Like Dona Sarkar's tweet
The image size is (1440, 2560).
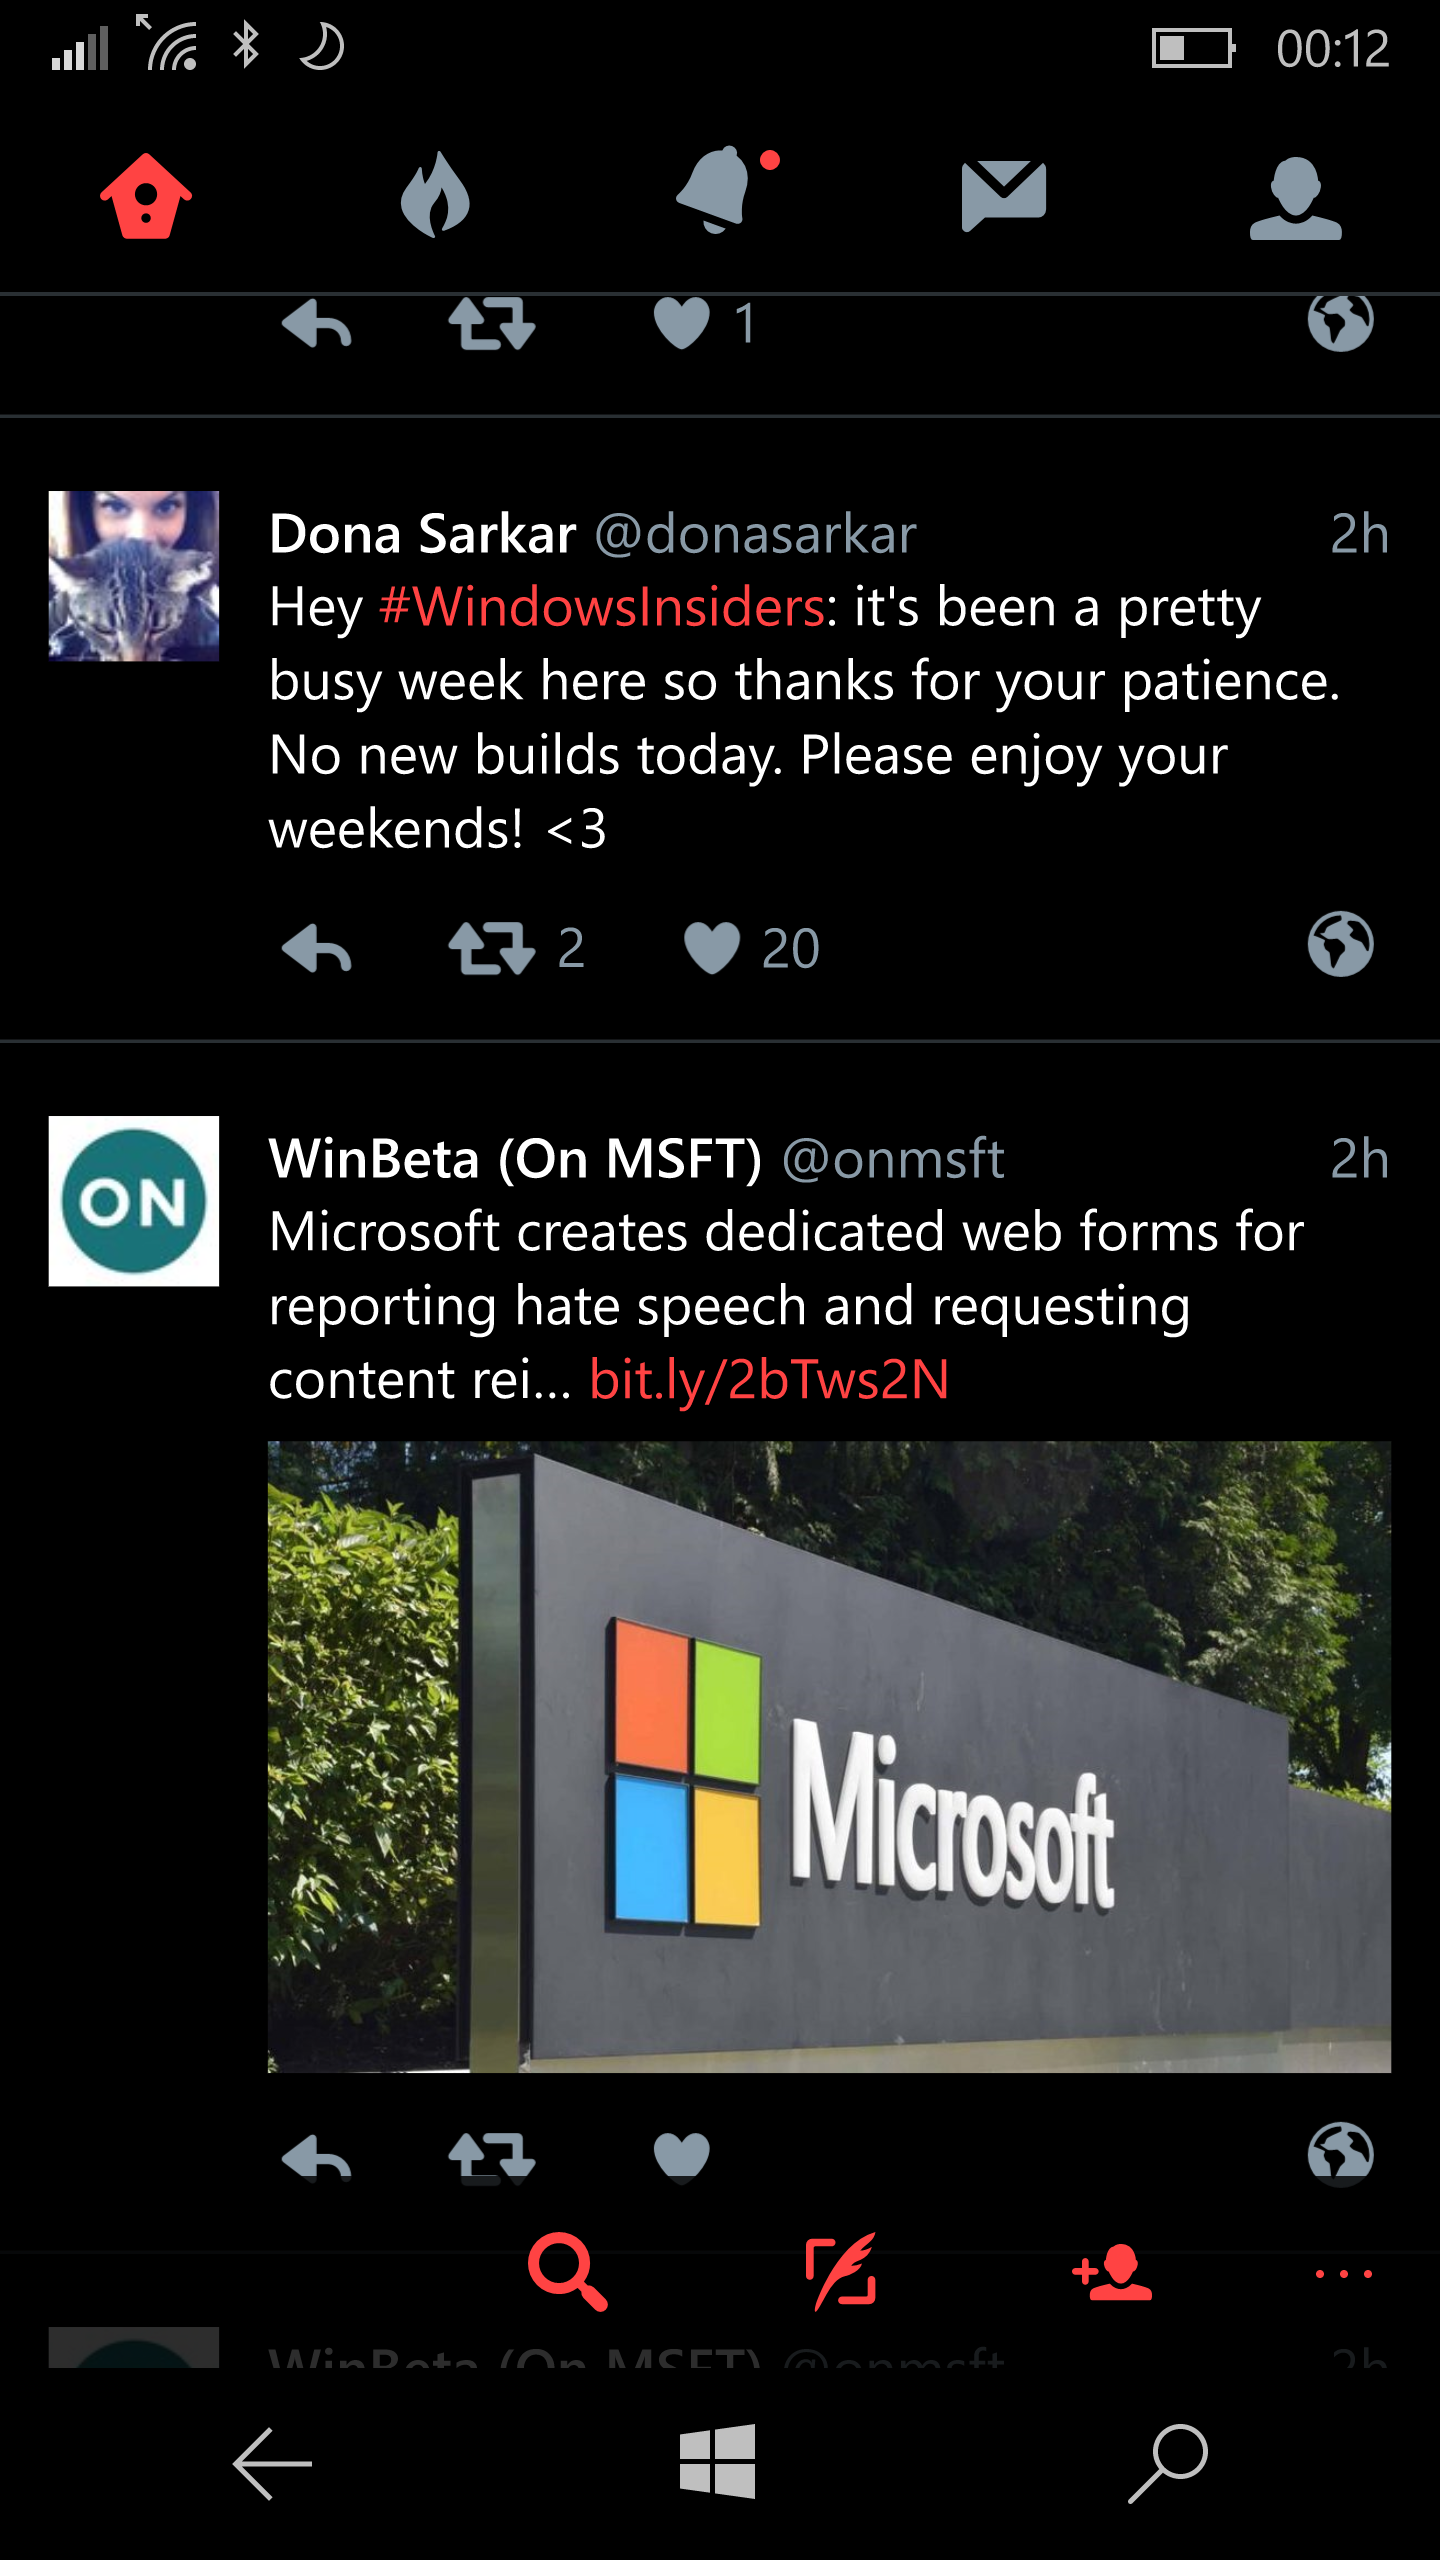(x=711, y=948)
